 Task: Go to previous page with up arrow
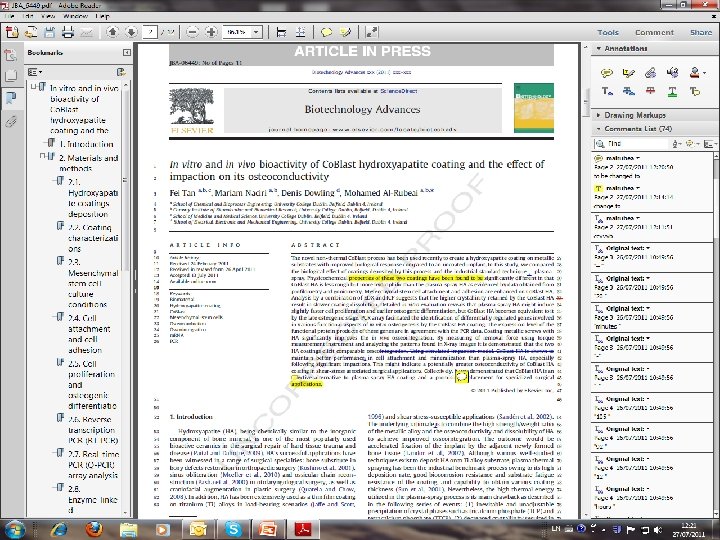tap(112, 32)
